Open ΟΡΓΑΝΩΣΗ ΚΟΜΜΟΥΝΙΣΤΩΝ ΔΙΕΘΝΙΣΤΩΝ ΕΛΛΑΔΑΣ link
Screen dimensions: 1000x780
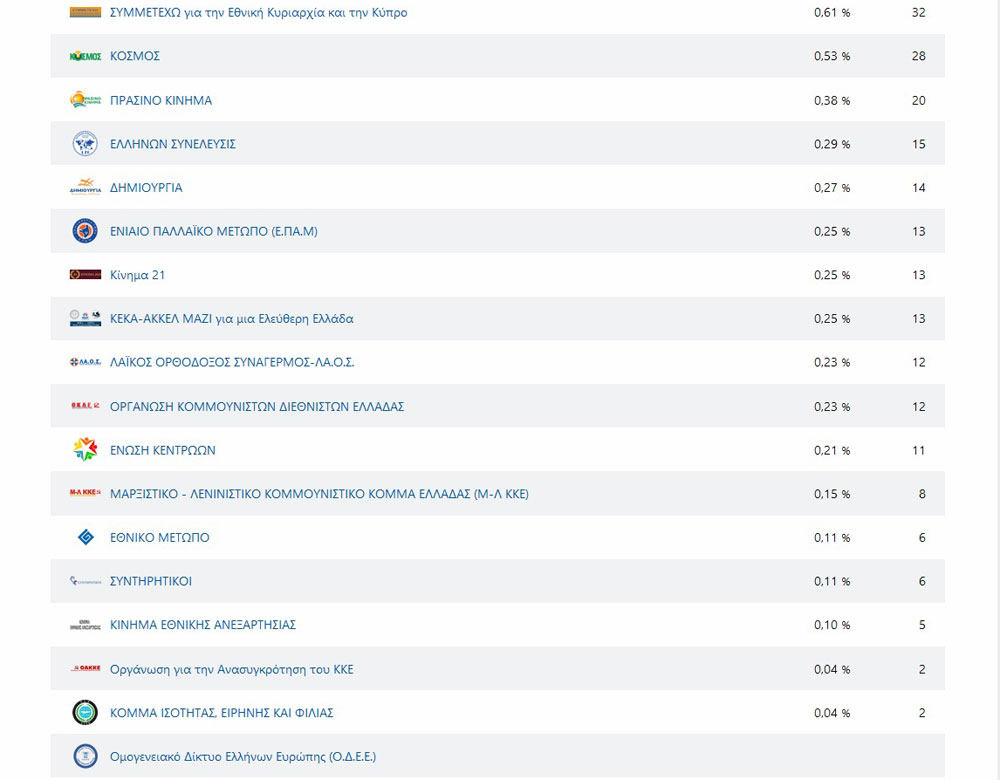(x=257, y=407)
